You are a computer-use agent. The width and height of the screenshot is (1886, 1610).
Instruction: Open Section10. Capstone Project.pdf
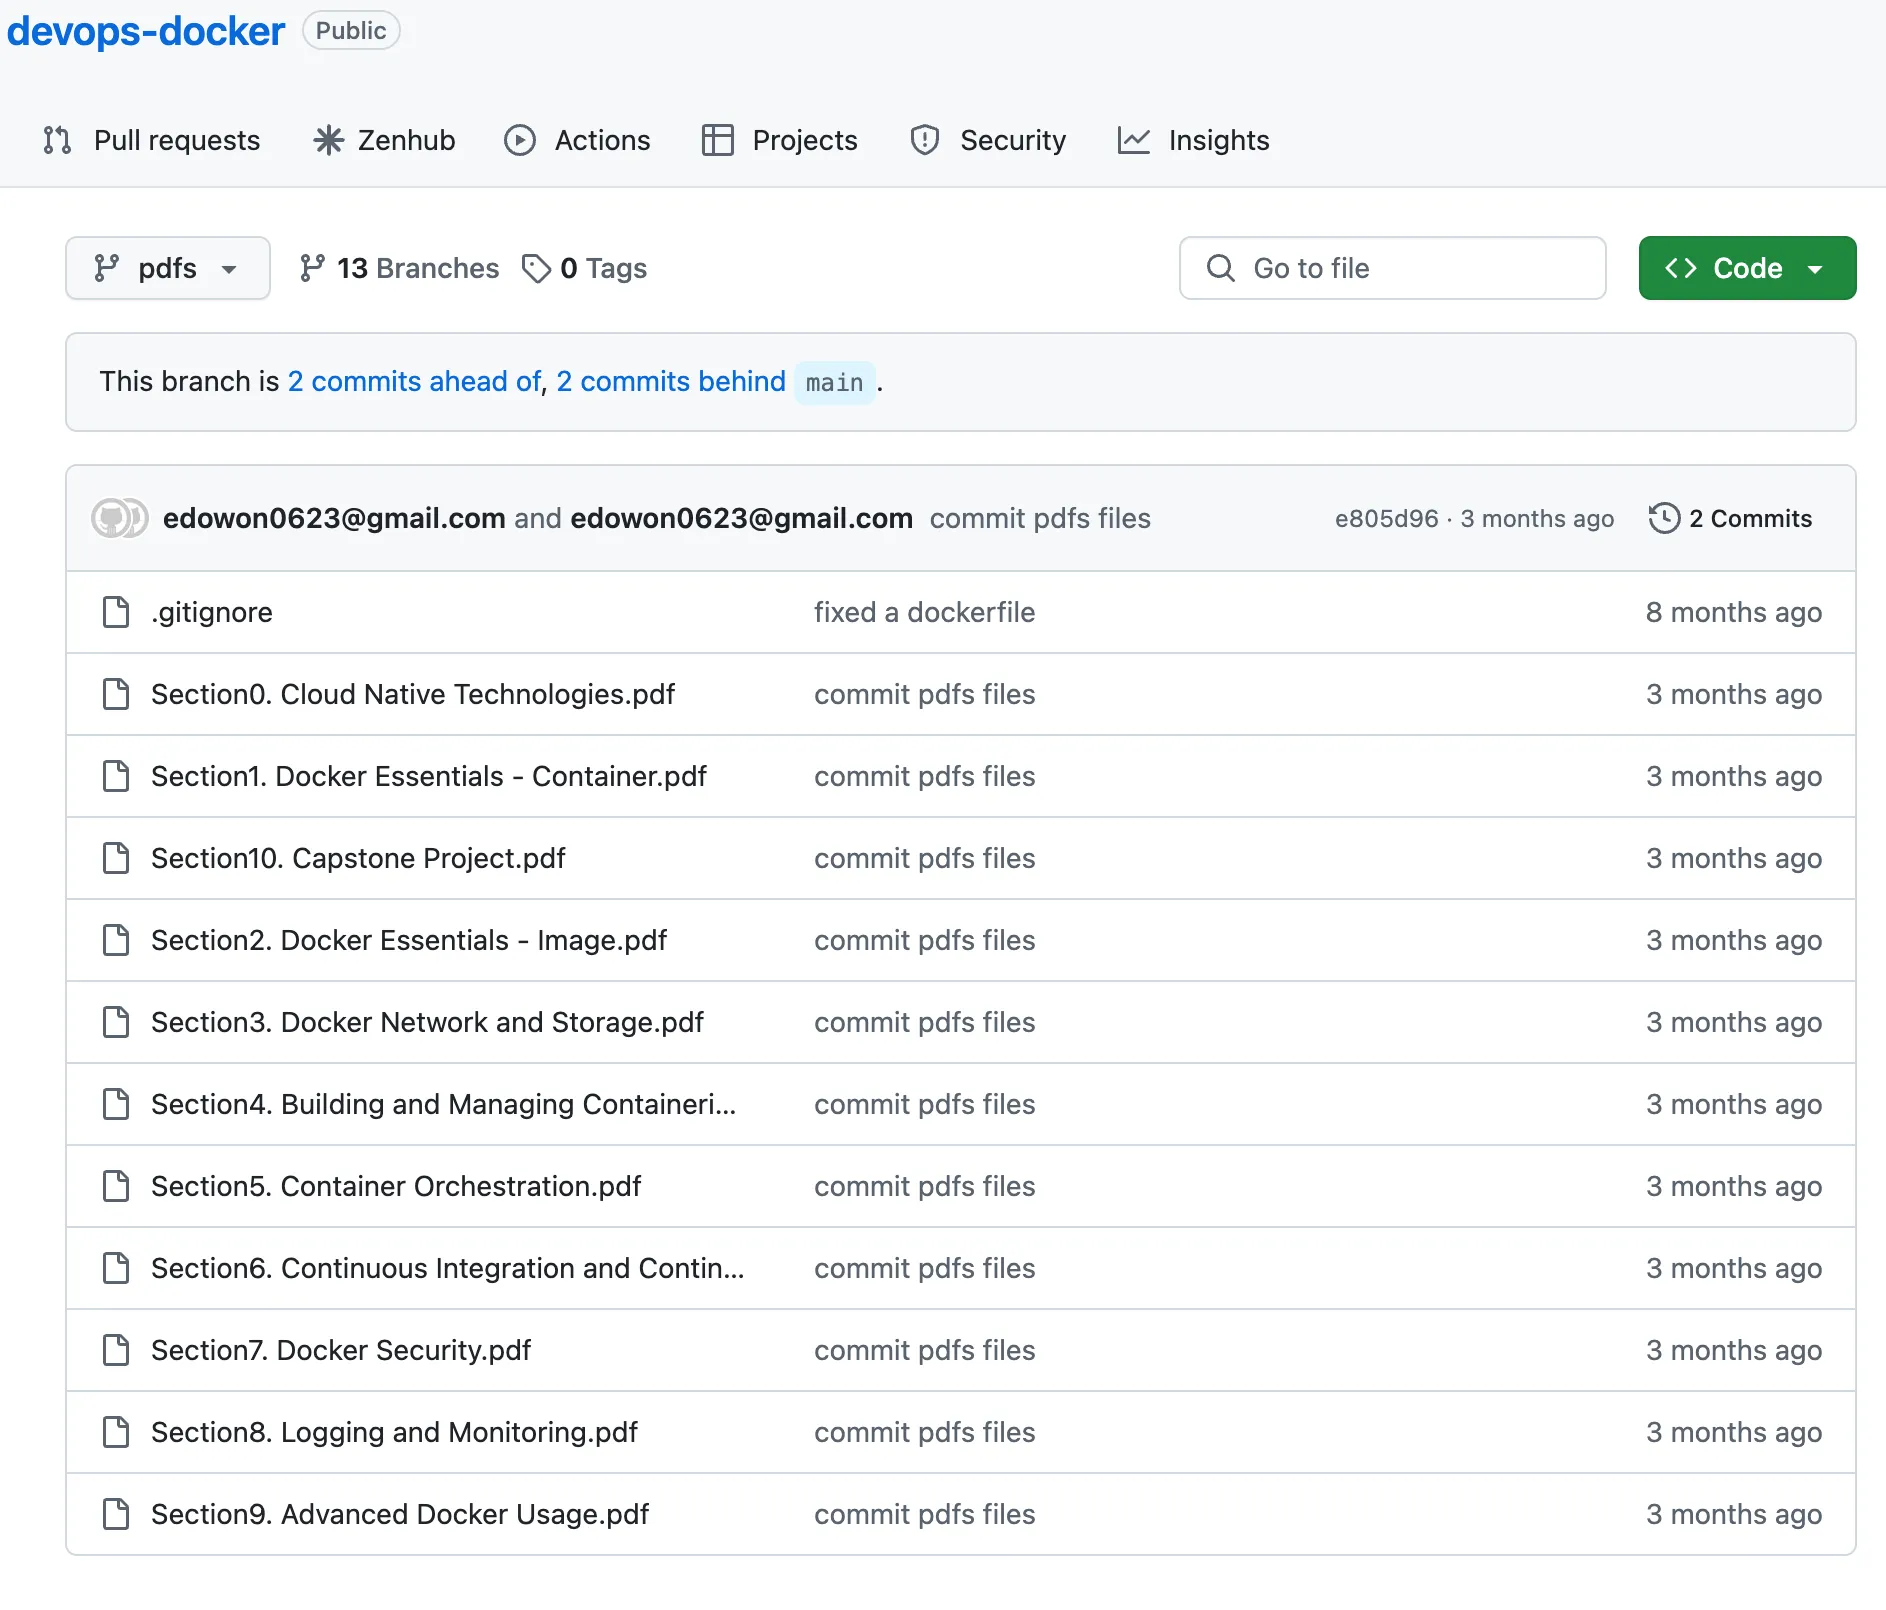point(358,858)
